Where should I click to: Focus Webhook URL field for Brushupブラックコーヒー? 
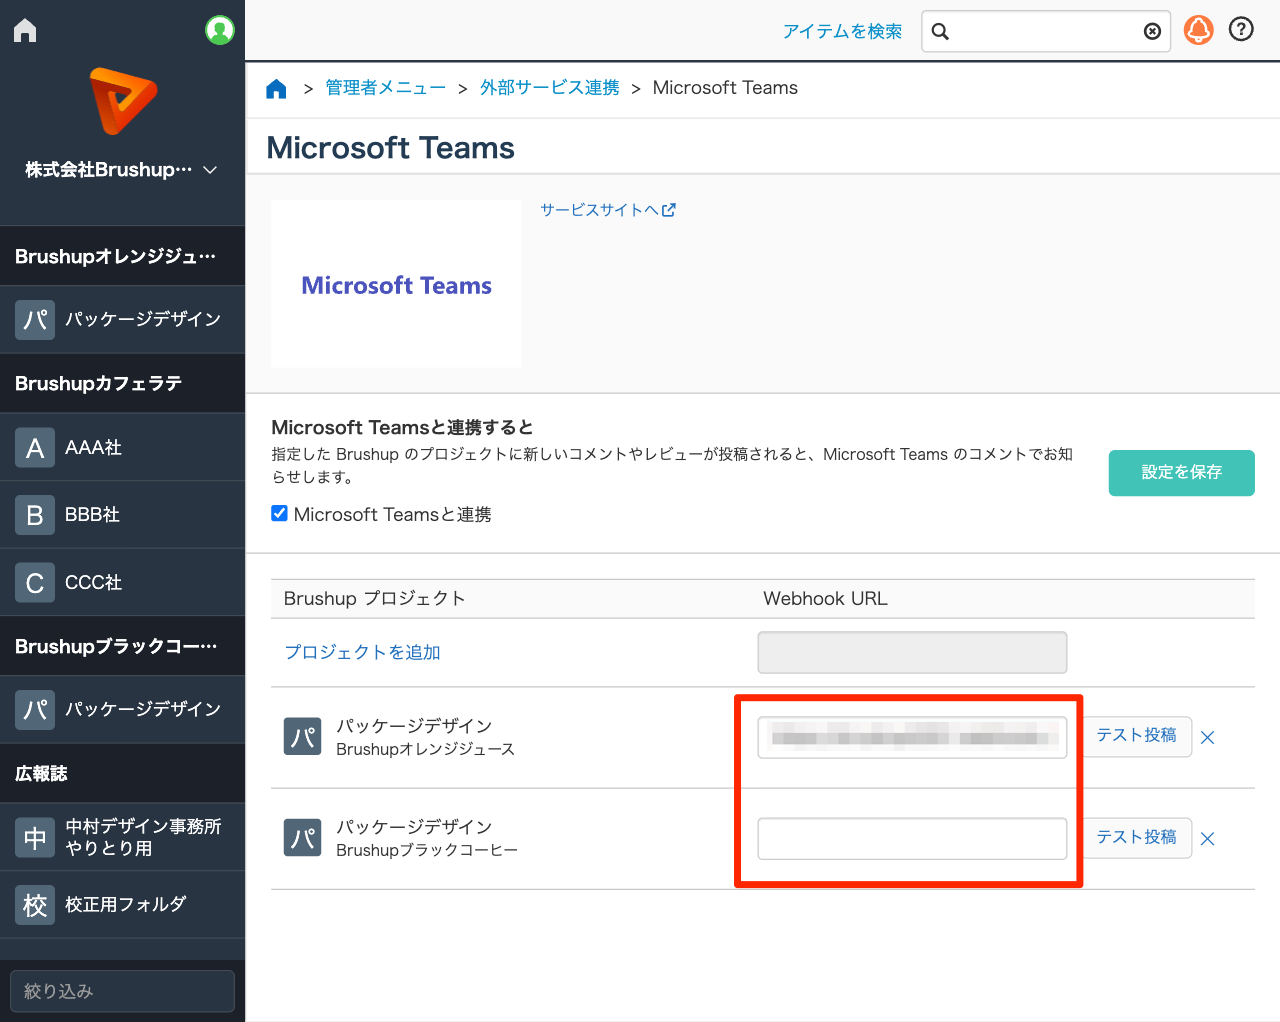pyautogui.click(x=912, y=839)
